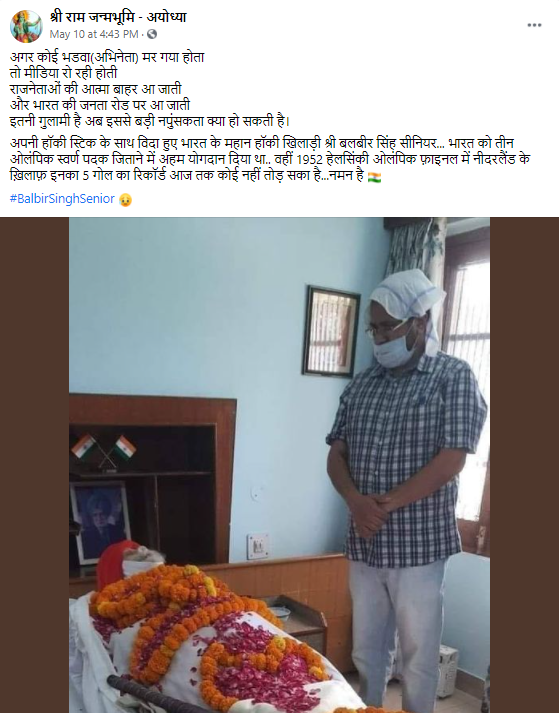
Task: Click the left brown border of the image
Action: point(35,465)
